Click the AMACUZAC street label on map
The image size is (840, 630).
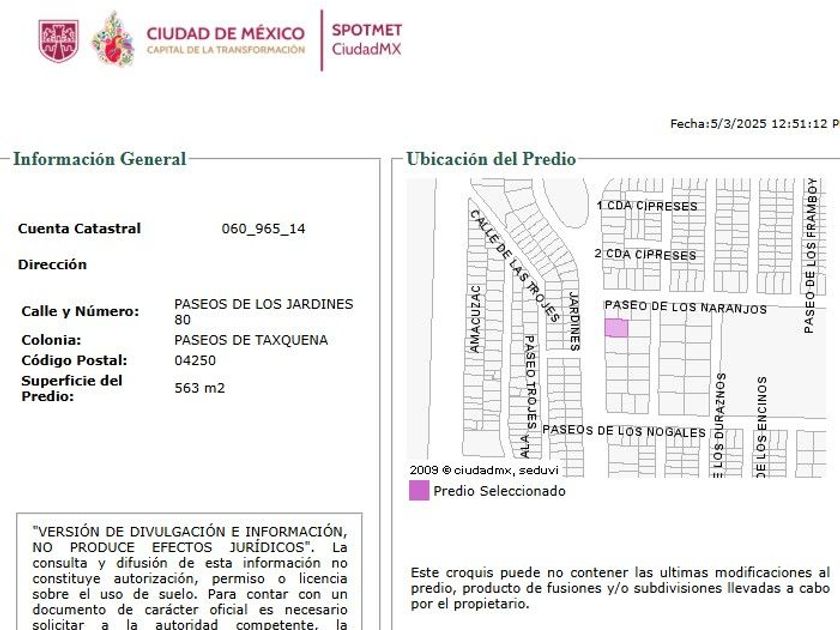tap(475, 318)
